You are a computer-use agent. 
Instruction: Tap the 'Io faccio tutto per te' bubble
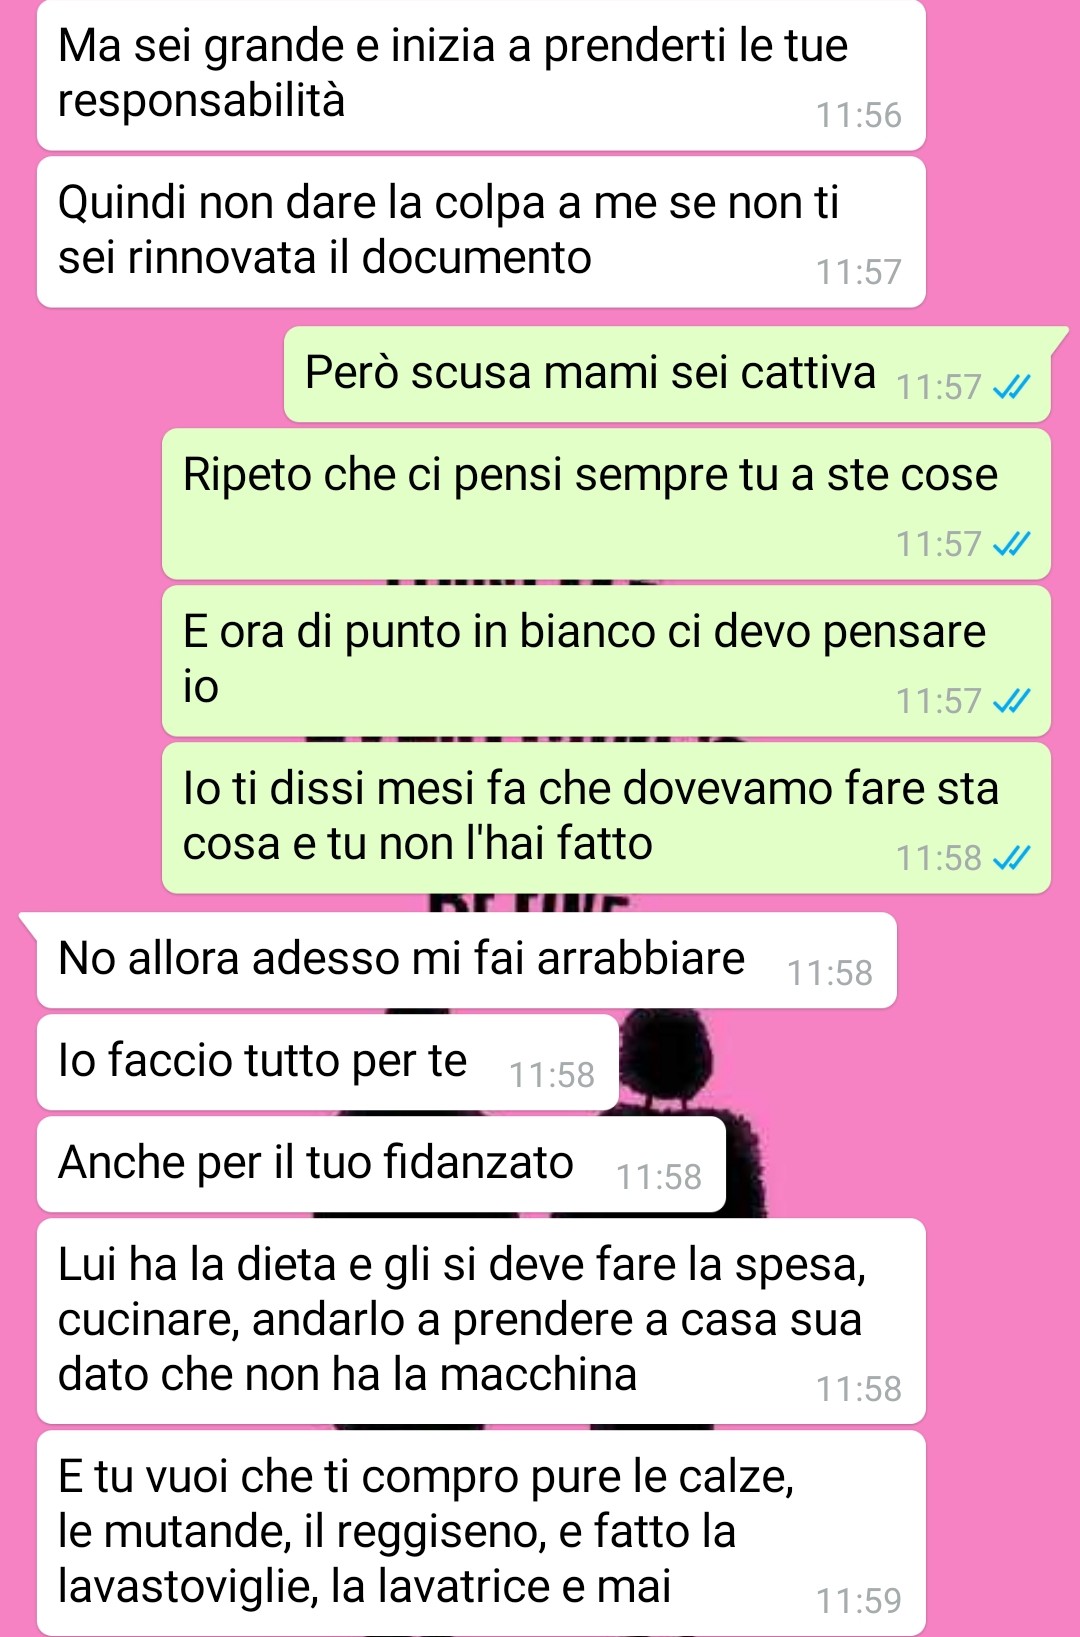tap(328, 1062)
